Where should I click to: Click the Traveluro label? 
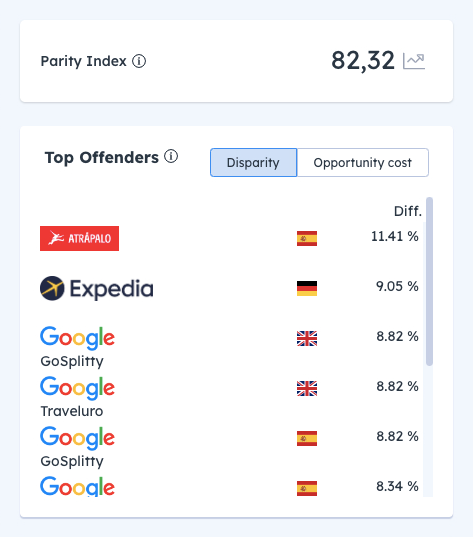pos(72,411)
